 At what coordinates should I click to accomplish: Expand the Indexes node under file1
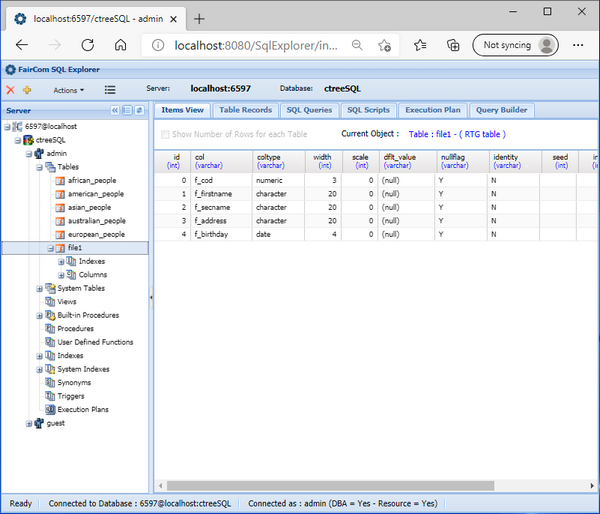(x=61, y=262)
